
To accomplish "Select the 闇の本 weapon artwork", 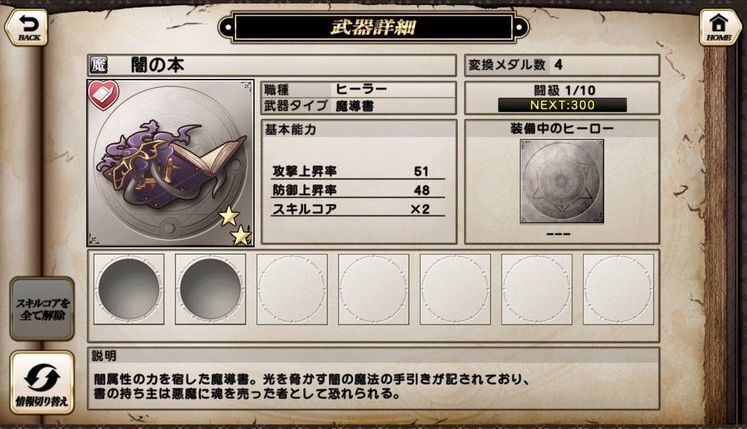I will point(171,163).
